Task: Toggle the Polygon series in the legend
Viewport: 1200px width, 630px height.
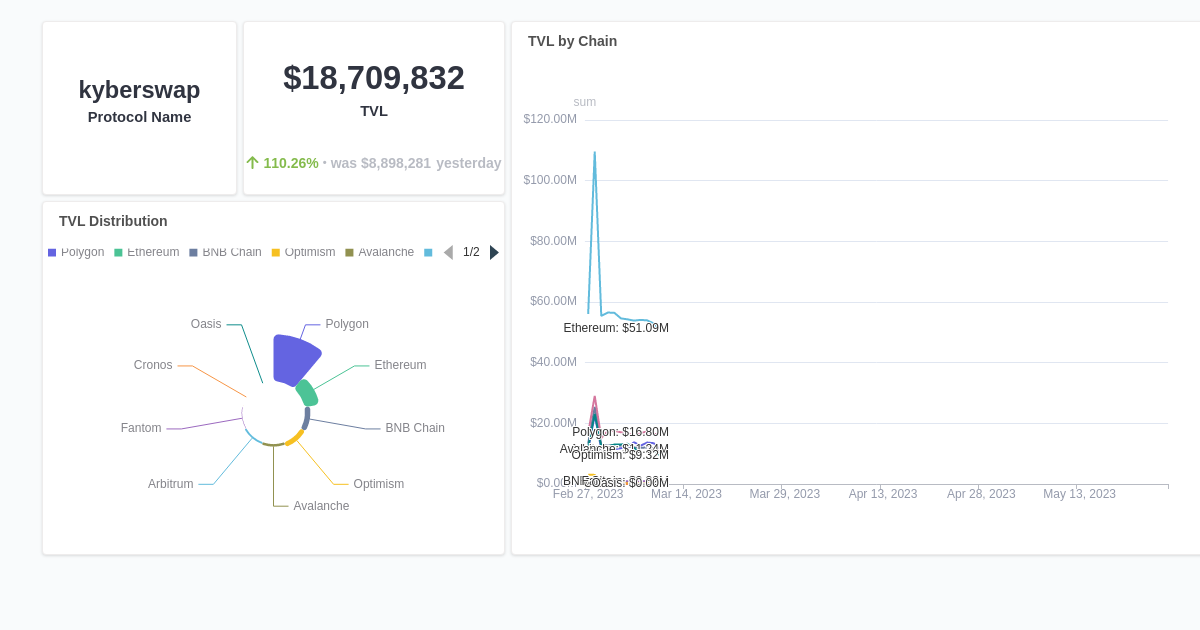Action: (x=84, y=252)
